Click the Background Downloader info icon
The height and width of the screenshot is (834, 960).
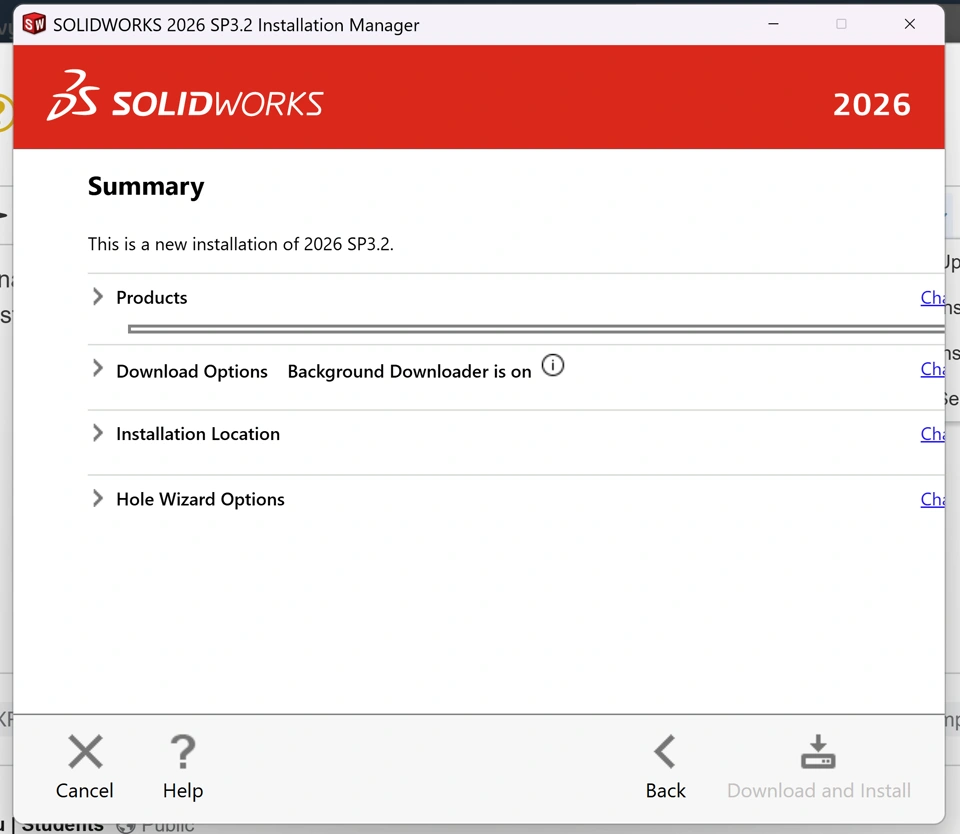[553, 366]
